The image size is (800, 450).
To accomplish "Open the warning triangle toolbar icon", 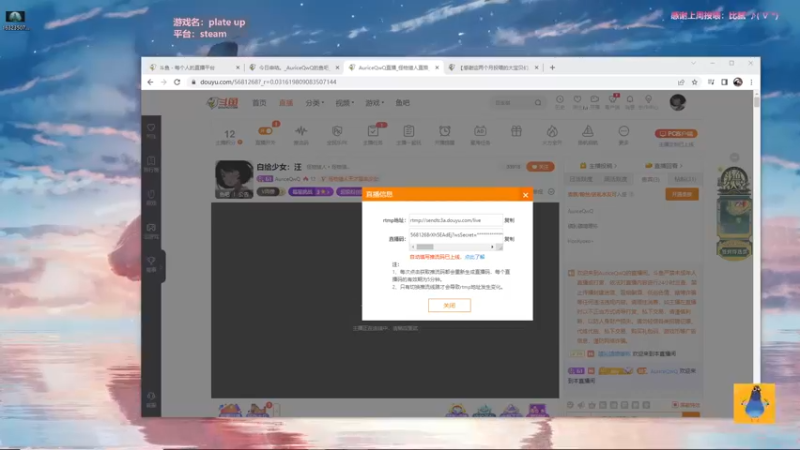I will (588, 131).
